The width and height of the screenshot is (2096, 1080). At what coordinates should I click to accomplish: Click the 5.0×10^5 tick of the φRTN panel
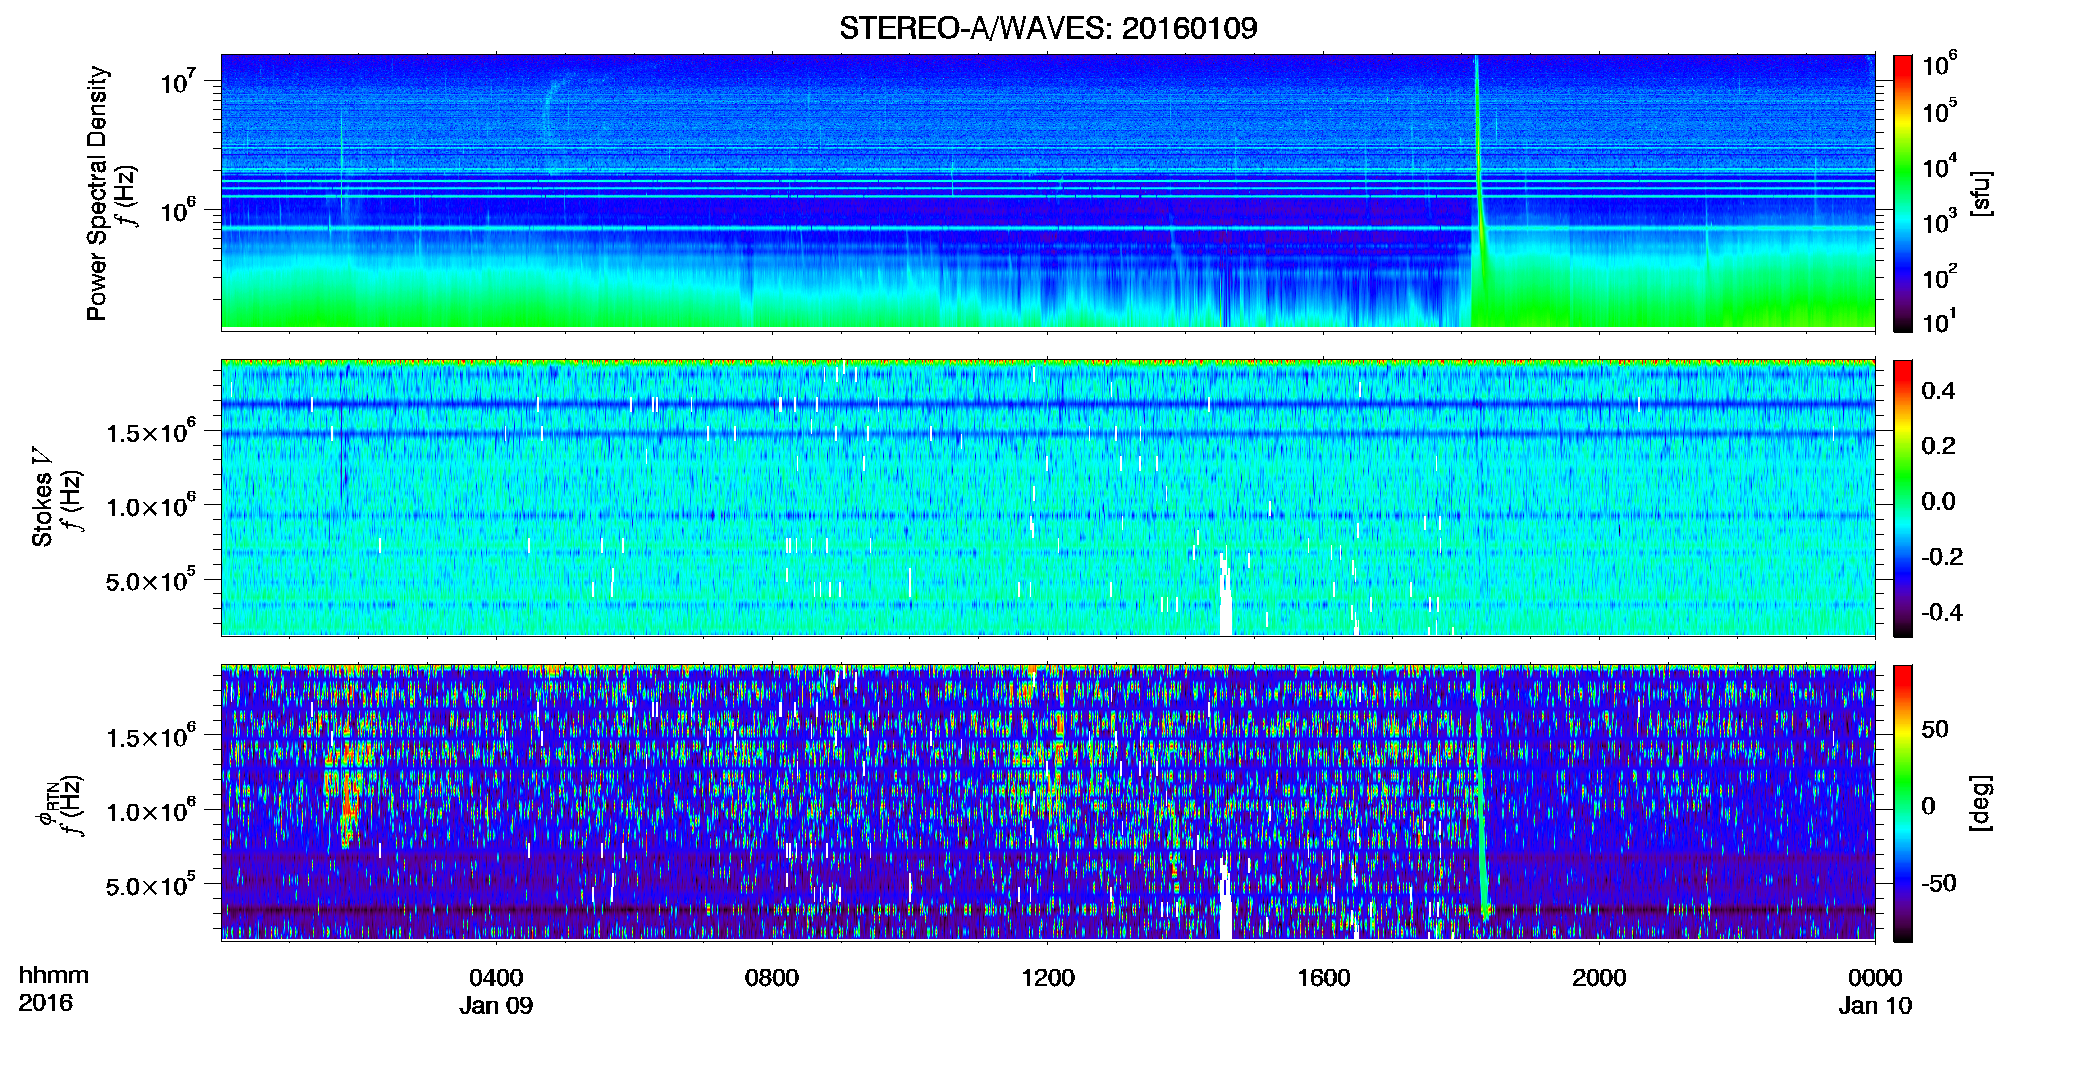[x=150, y=885]
